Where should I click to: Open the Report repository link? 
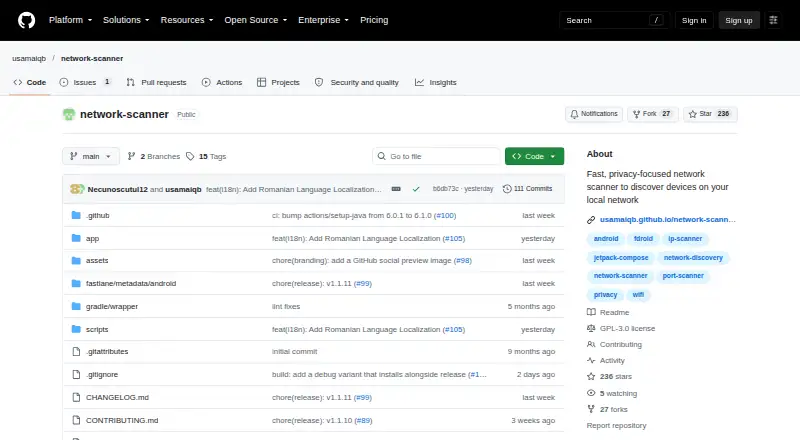coord(616,425)
